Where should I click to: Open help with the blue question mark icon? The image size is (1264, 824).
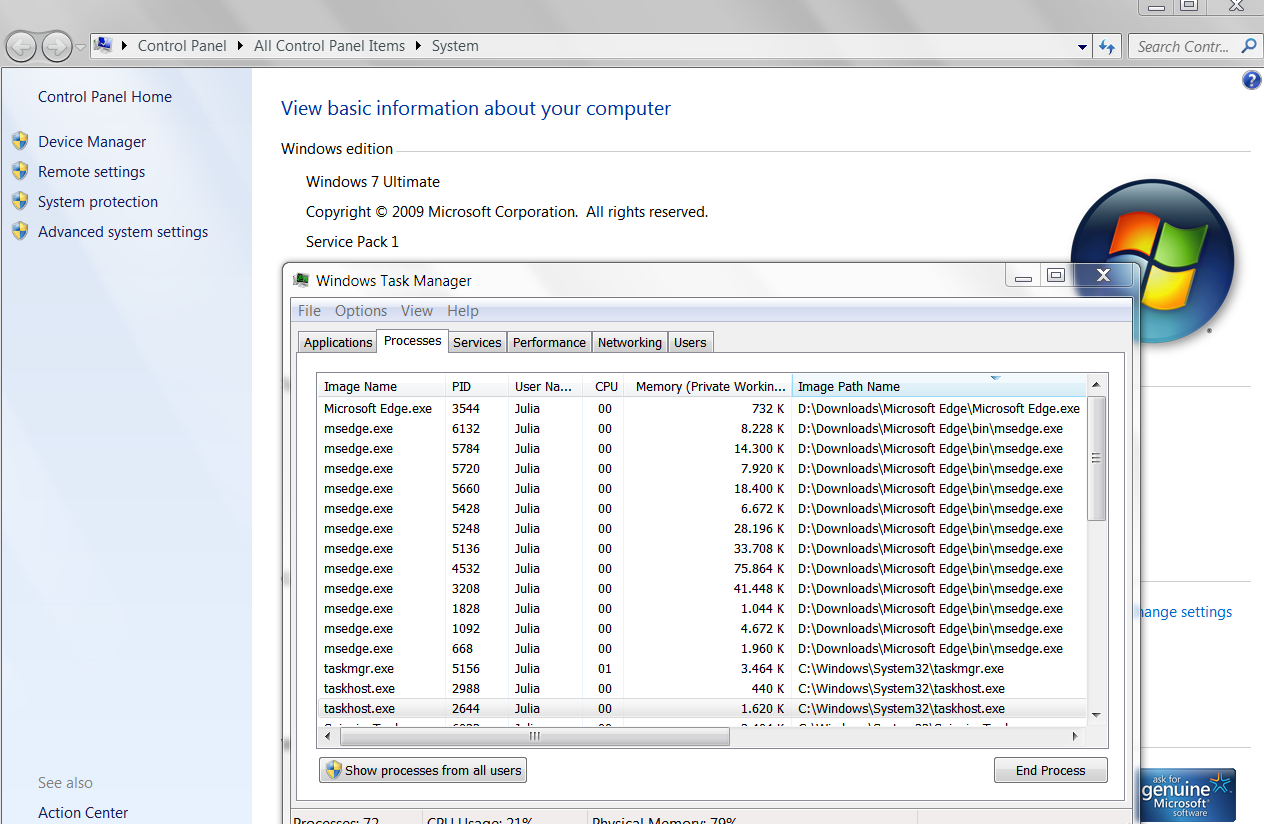coord(1251,80)
